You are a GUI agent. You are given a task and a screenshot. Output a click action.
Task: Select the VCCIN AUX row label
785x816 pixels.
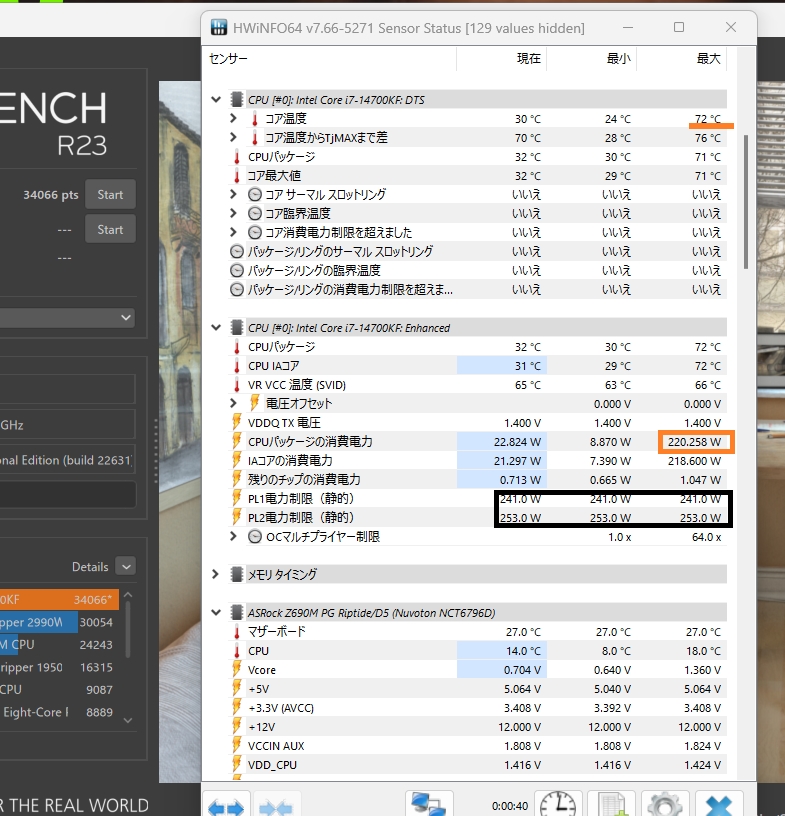(276, 746)
